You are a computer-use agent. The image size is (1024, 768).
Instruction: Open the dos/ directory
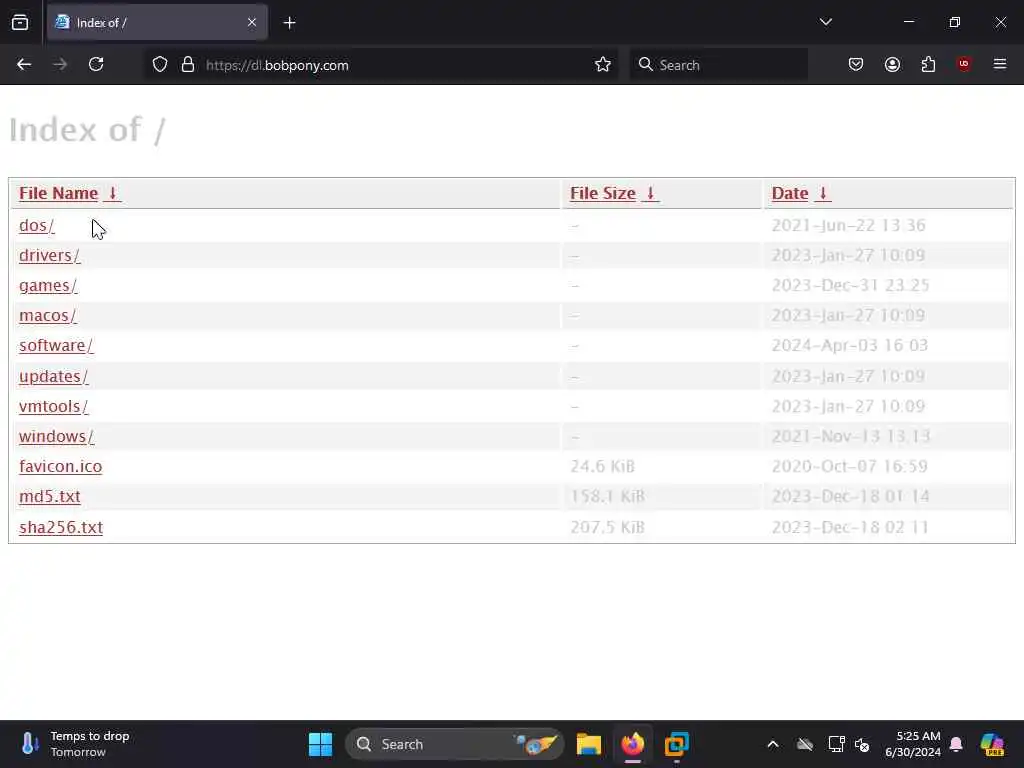(x=37, y=225)
